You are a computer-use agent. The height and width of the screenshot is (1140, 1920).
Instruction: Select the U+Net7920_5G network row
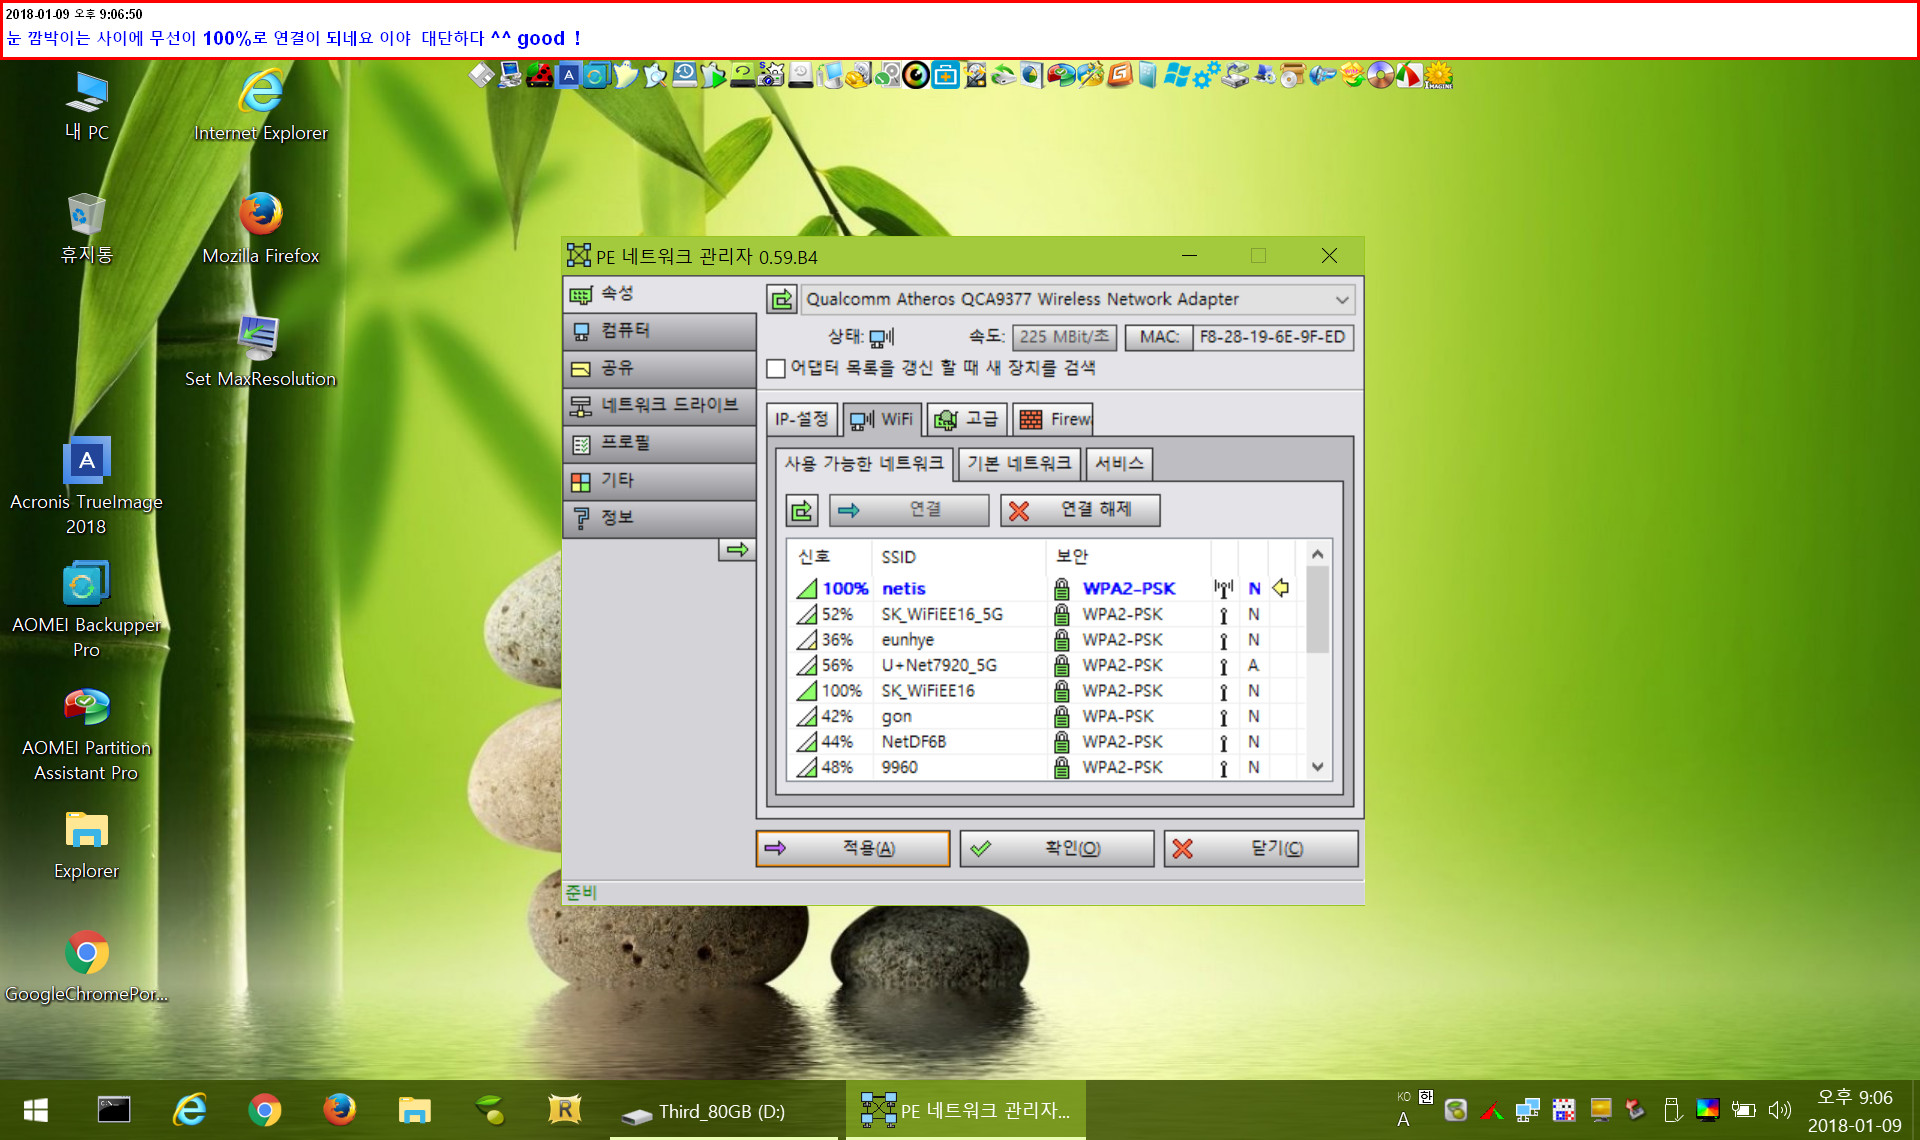[1046, 665]
